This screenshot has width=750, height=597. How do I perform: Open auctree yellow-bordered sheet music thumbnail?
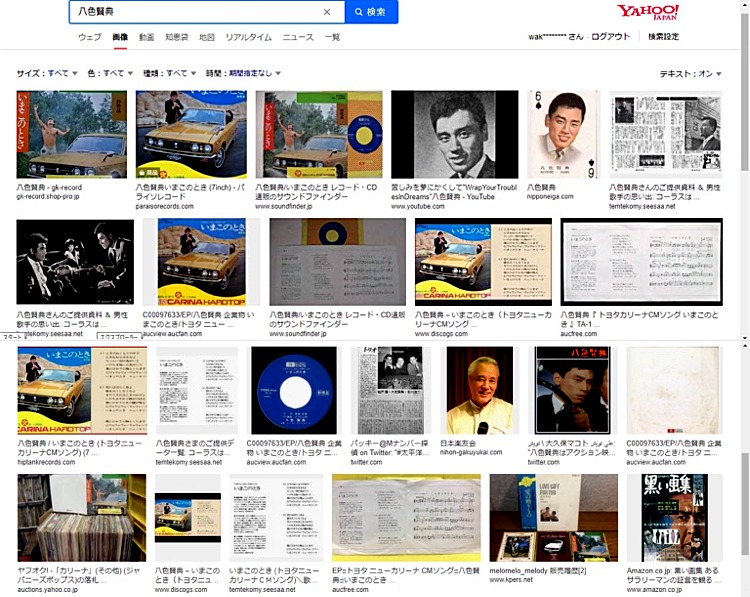pyautogui.click(x=406, y=518)
